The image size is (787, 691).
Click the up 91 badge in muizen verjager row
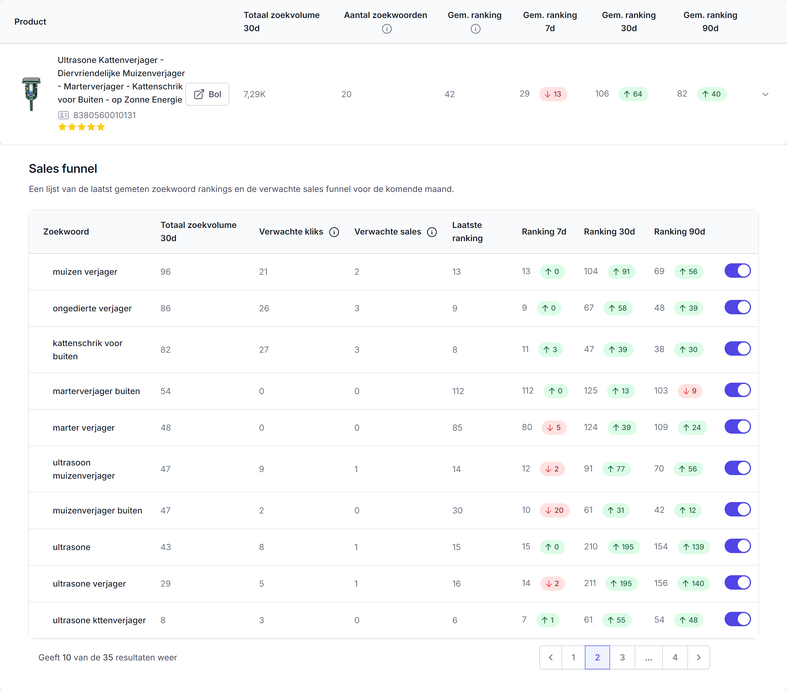point(621,271)
